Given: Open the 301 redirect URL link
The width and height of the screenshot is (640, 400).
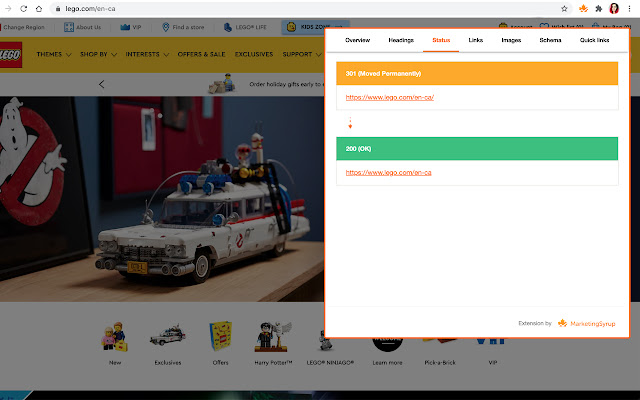Looking at the screenshot, I should [389, 97].
